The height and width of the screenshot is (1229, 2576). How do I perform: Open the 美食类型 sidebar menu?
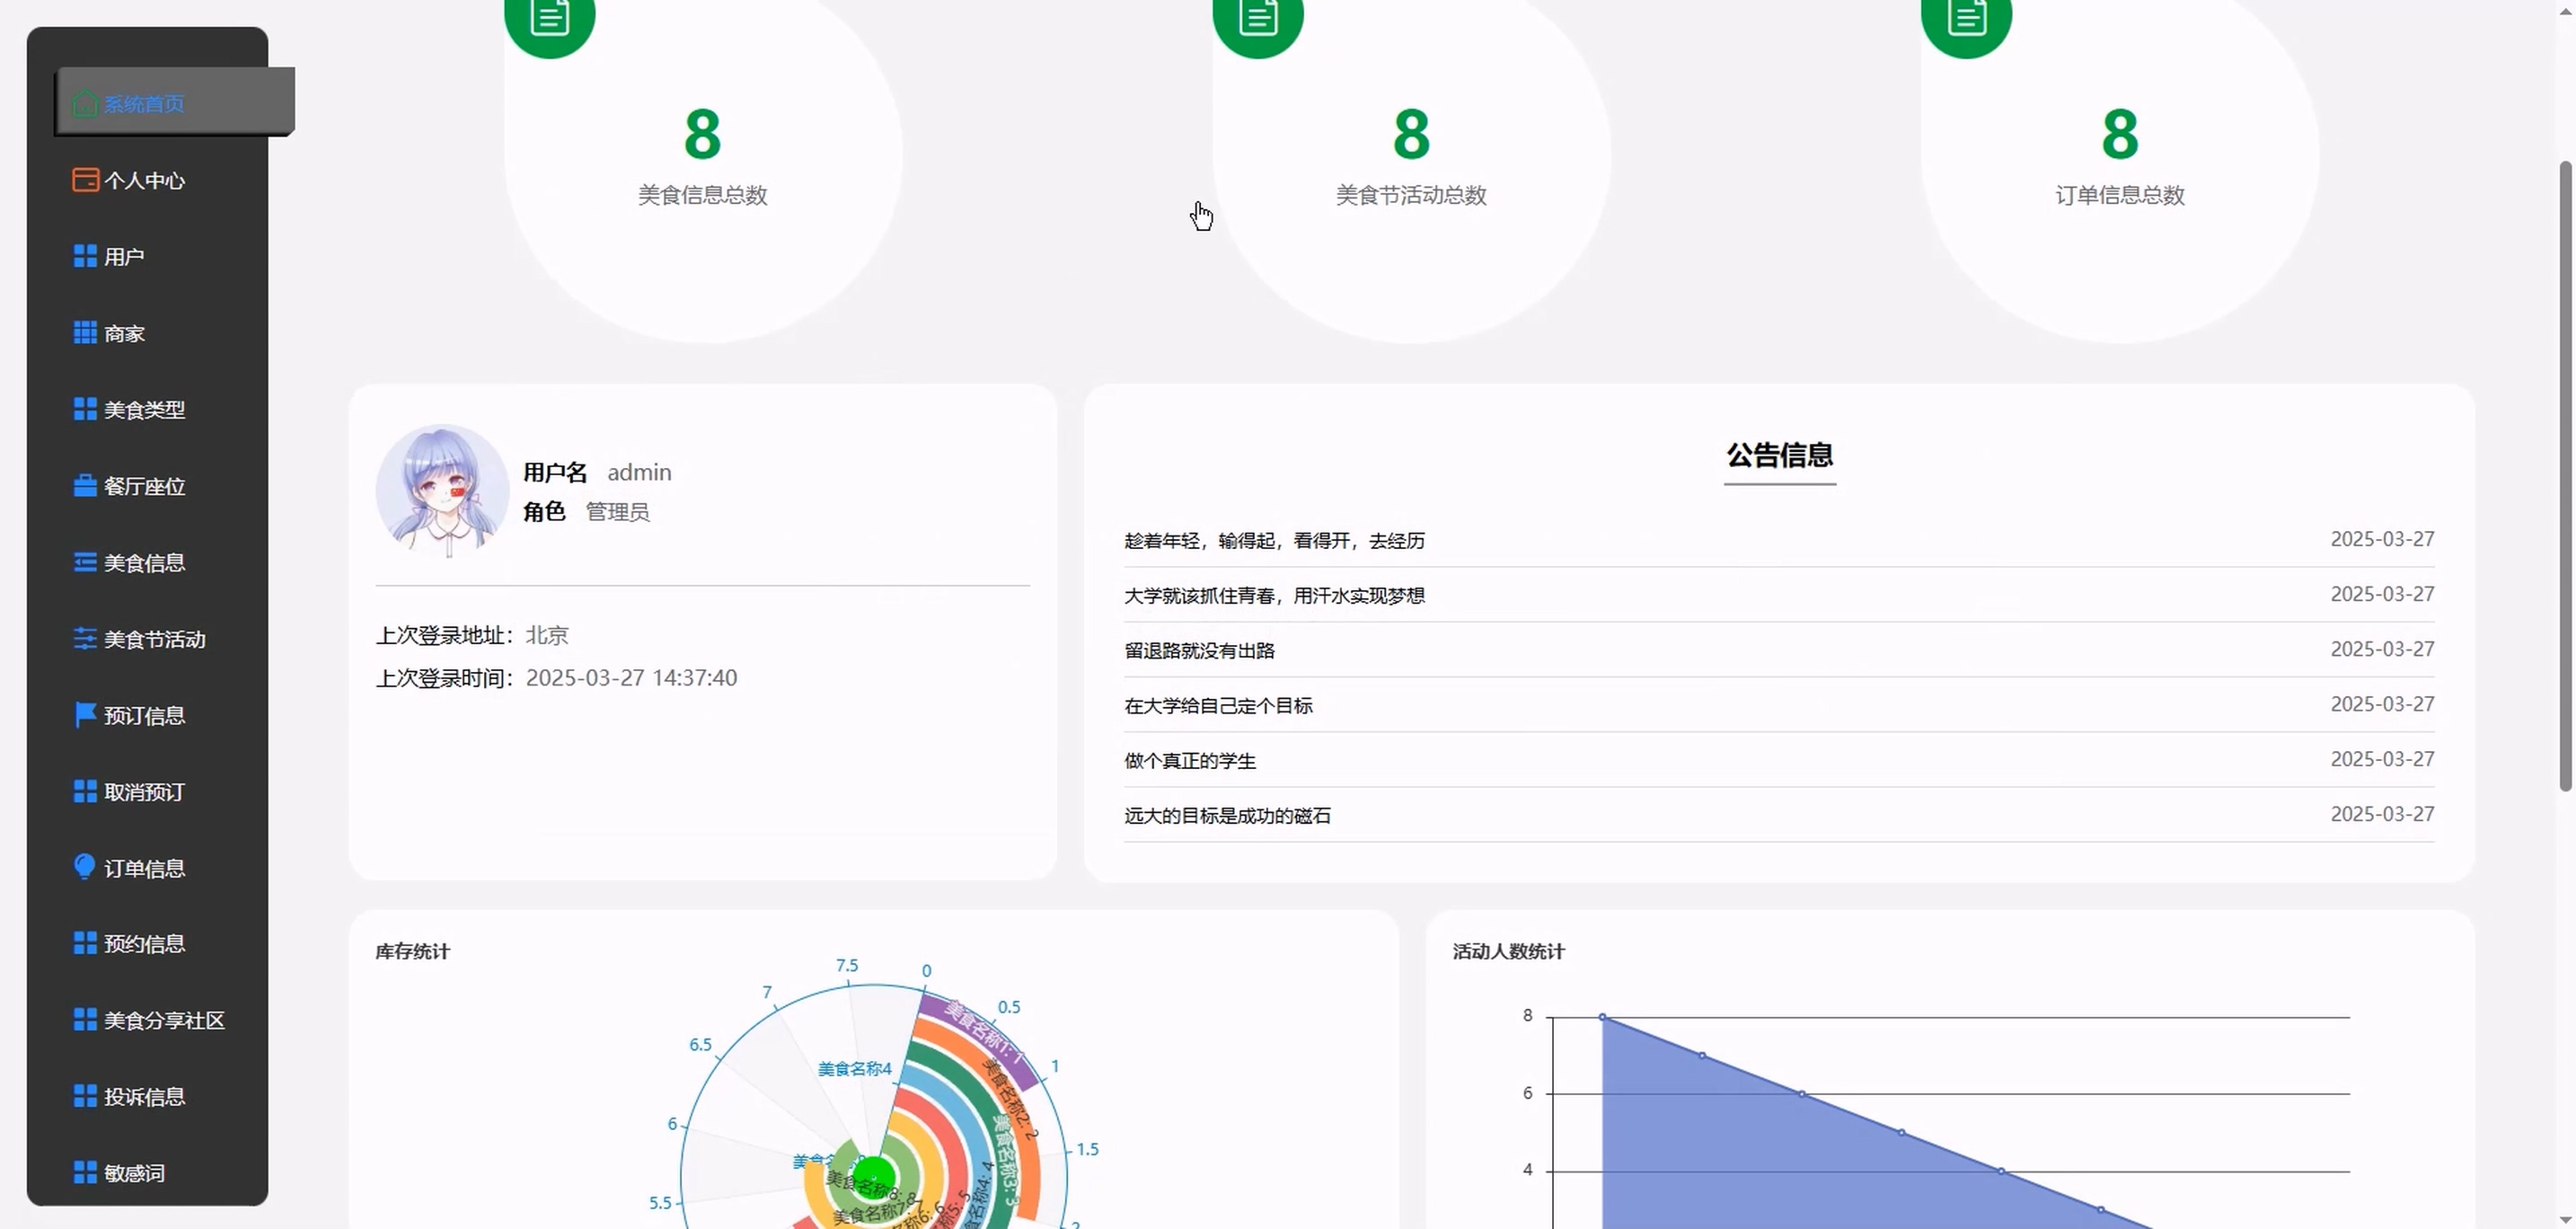click(x=144, y=410)
